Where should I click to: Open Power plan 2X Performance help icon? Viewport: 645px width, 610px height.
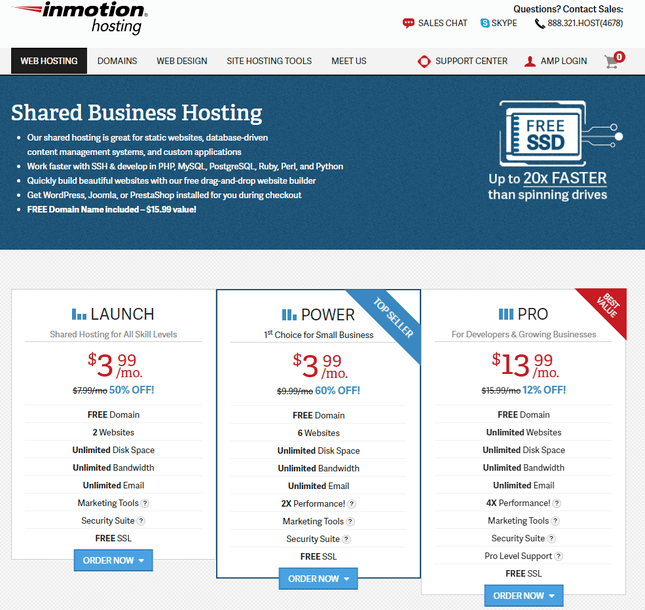351,504
